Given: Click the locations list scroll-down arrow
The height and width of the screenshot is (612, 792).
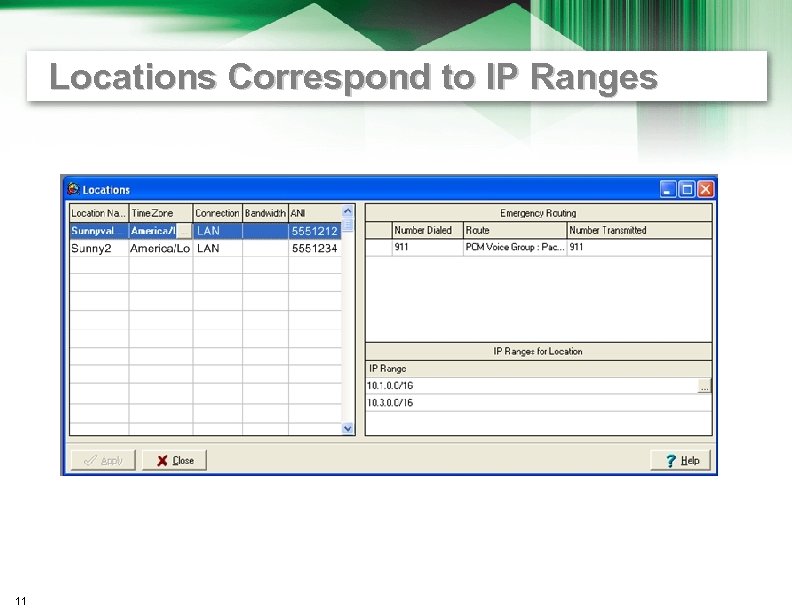Looking at the screenshot, I should [348, 428].
